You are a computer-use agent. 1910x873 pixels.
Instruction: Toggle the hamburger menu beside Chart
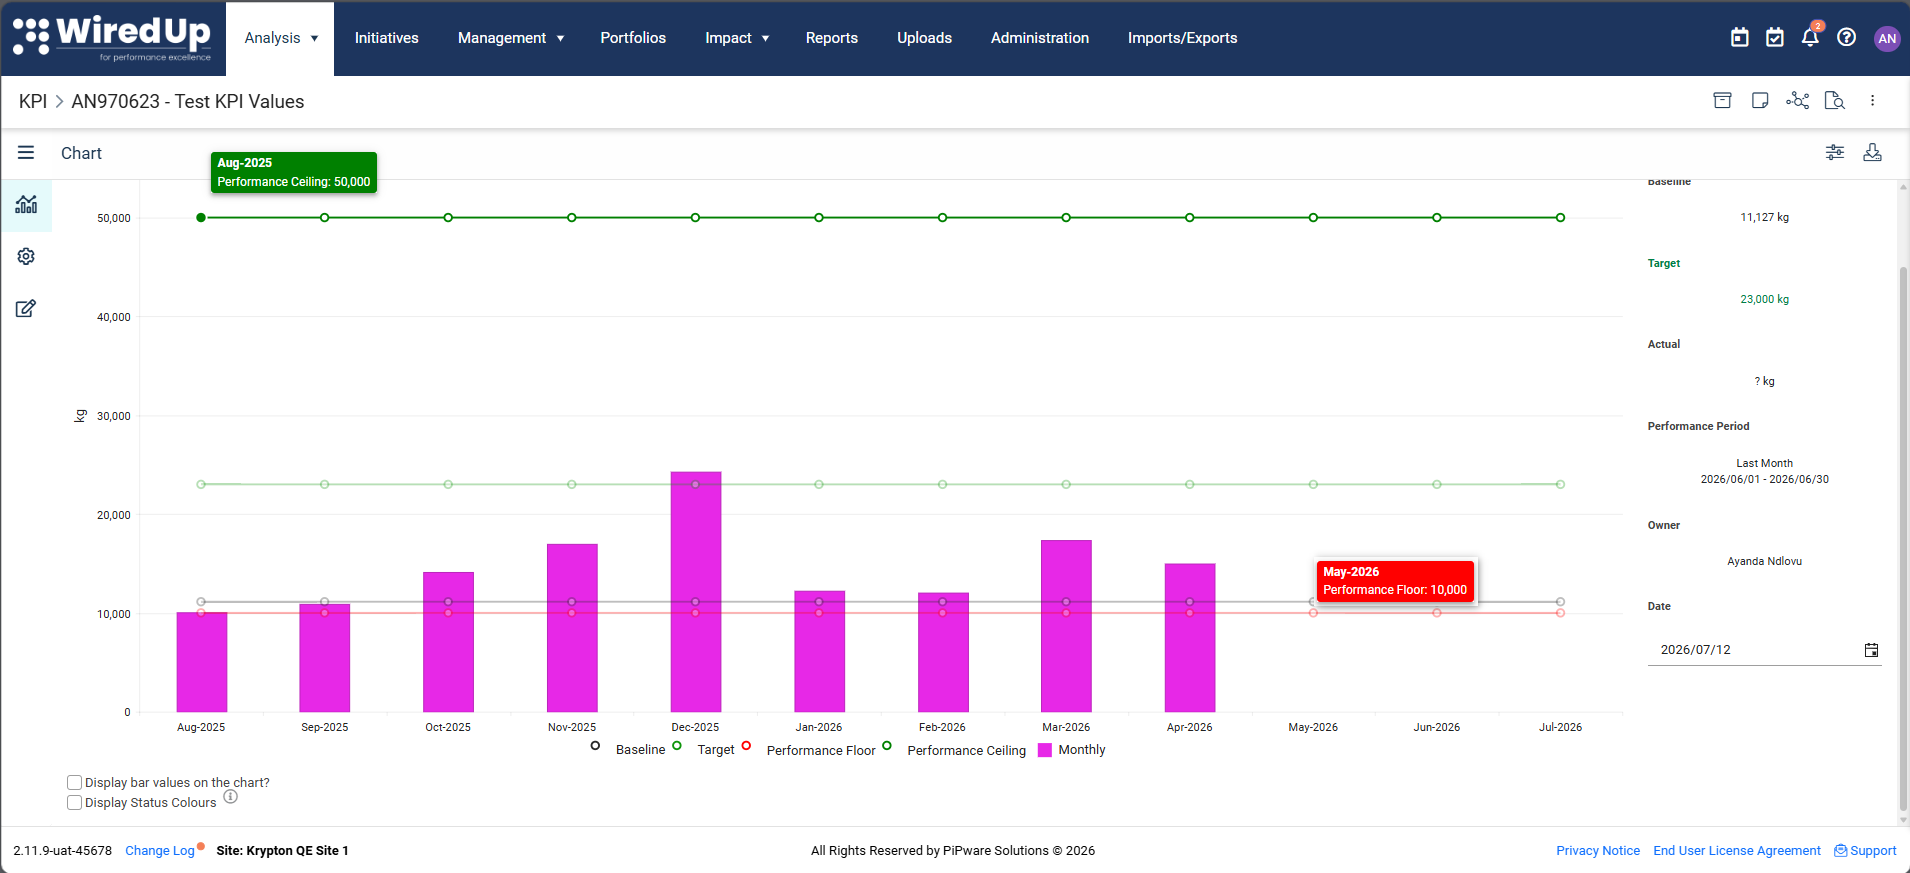[x=26, y=152]
